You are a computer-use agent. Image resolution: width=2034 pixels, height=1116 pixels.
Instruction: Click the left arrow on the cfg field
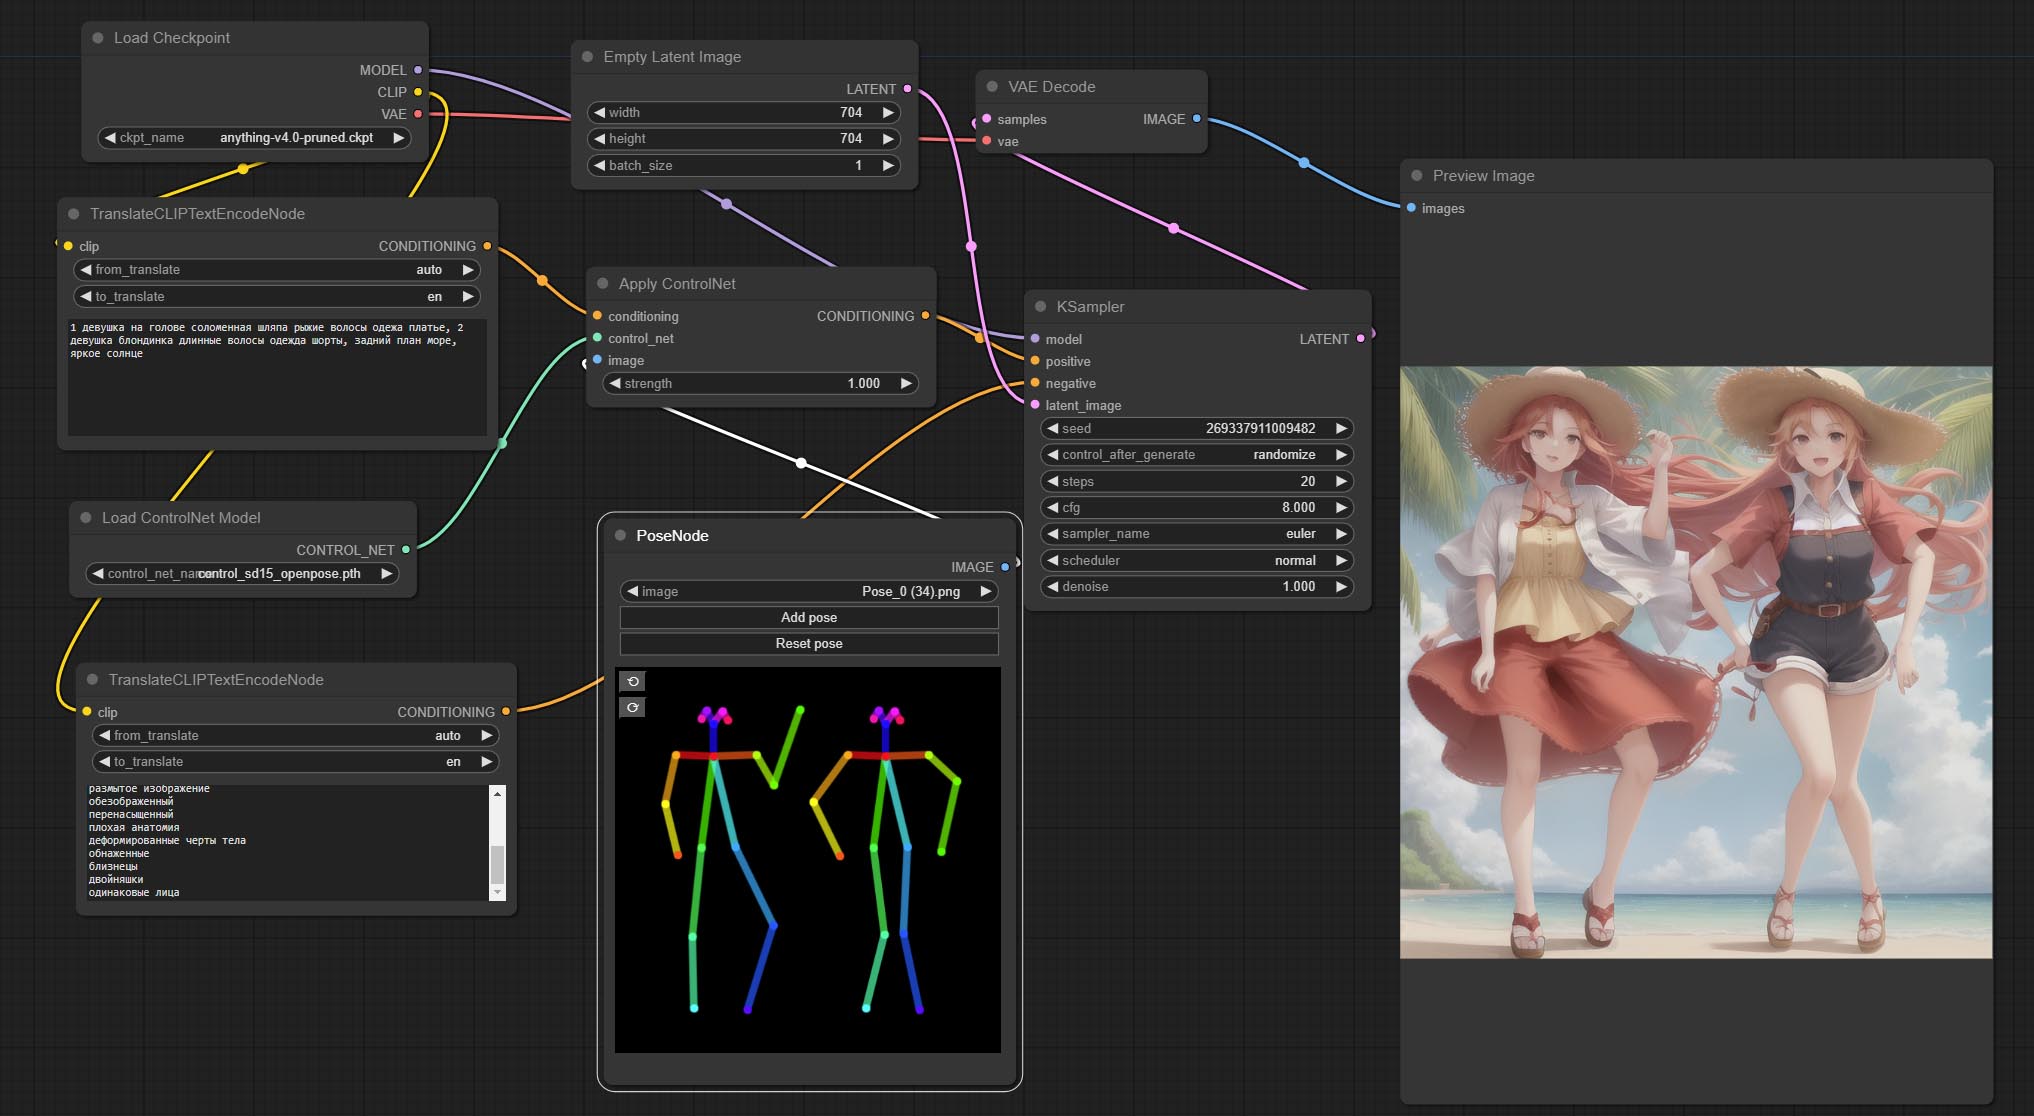click(x=1052, y=507)
